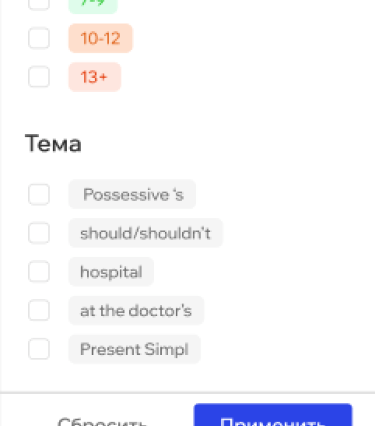375x426 pixels.
Task: Mark the at the doctor's checkbox
Action: coord(39,310)
